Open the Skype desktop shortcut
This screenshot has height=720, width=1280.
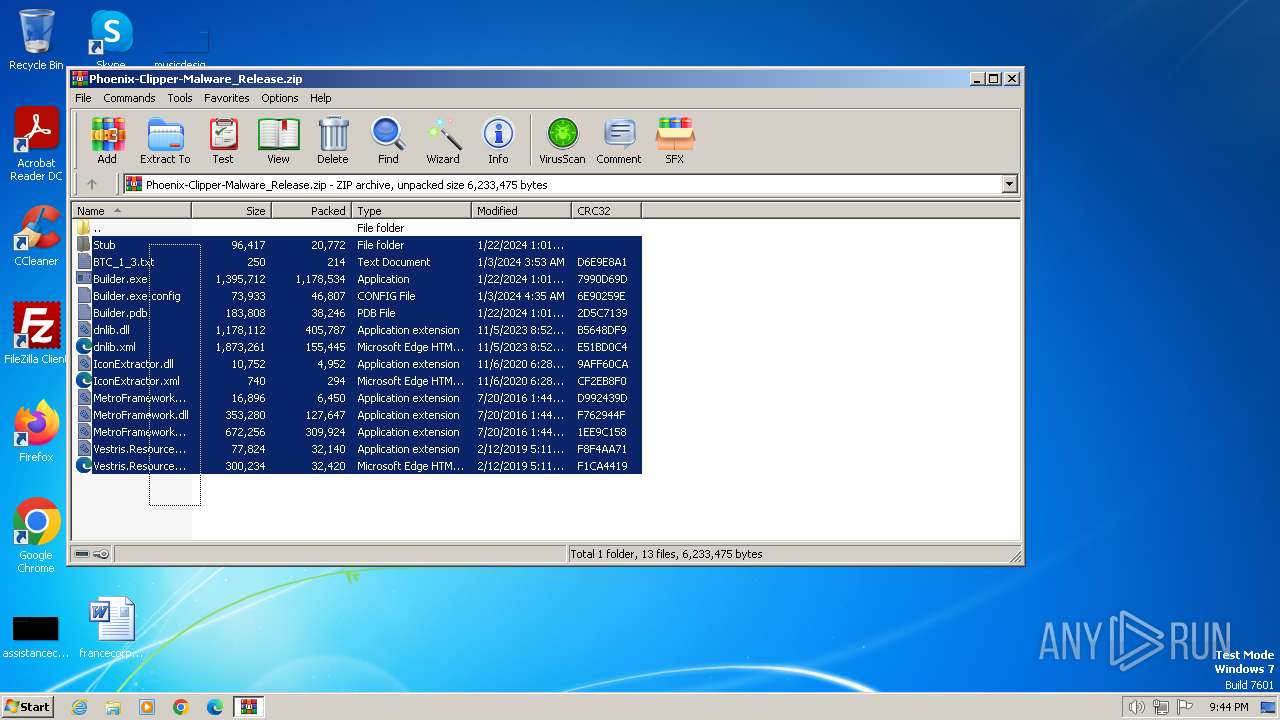(111, 40)
